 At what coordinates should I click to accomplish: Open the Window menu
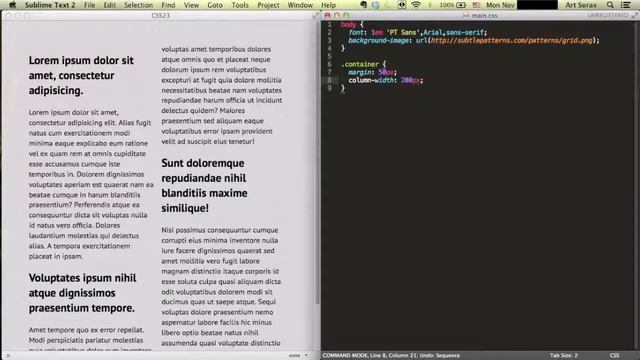[300, 5]
